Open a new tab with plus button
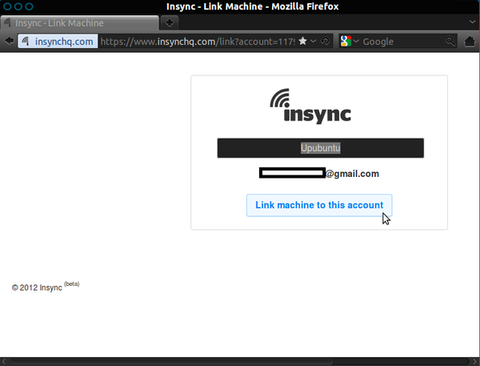Image resolution: width=480 pixels, height=366 pixels. (169, 23)
